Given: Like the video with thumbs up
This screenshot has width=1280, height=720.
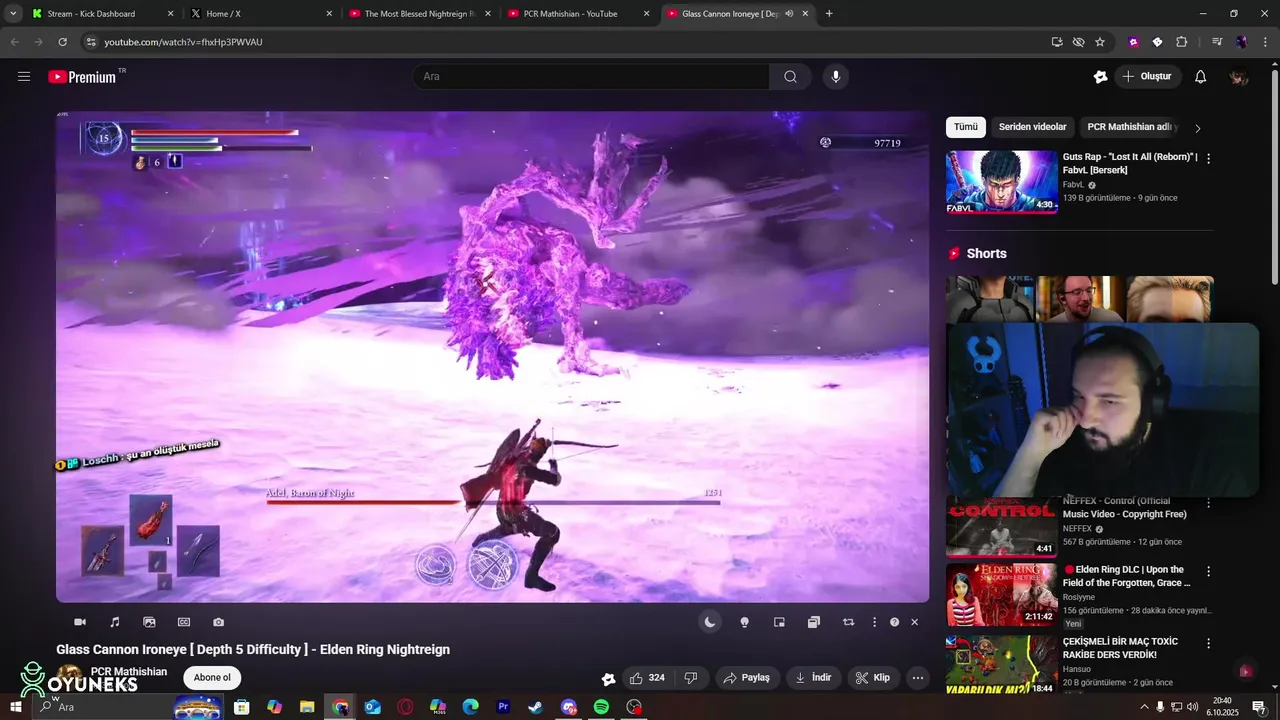Looking at the screenshot, I should 647,677.
